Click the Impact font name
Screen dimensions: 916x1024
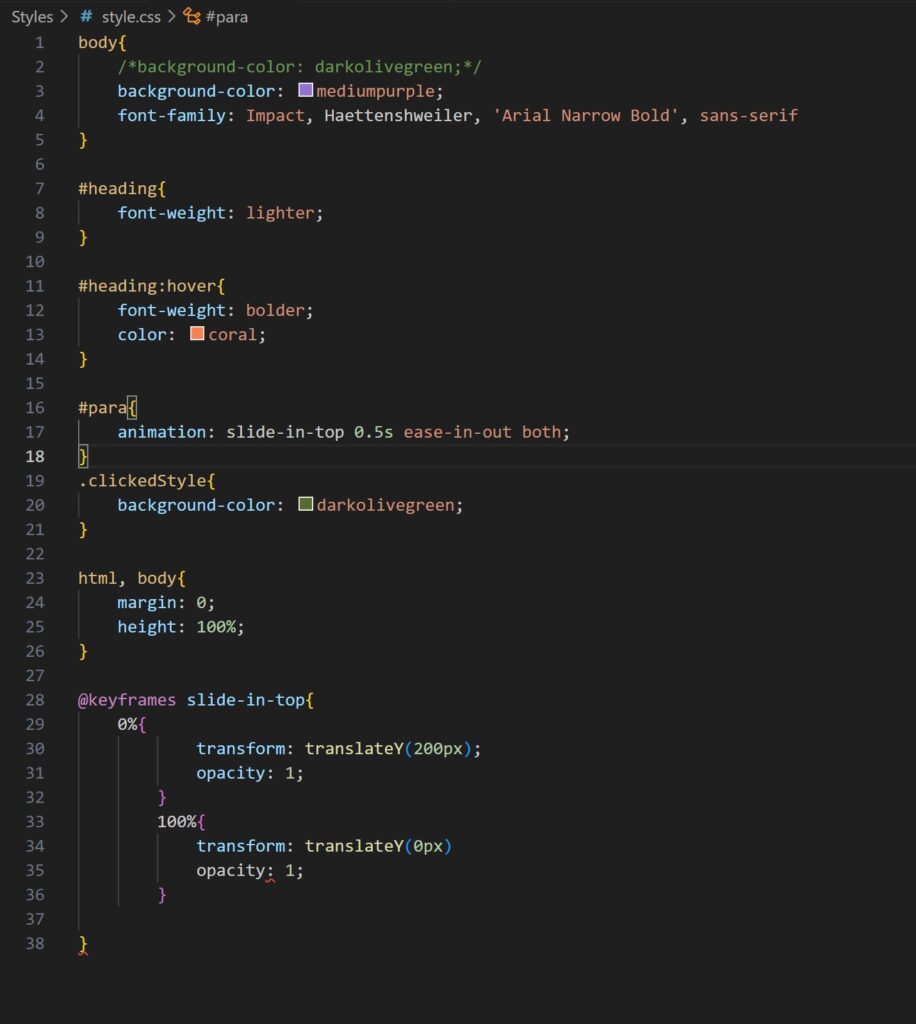coord(275,116)
